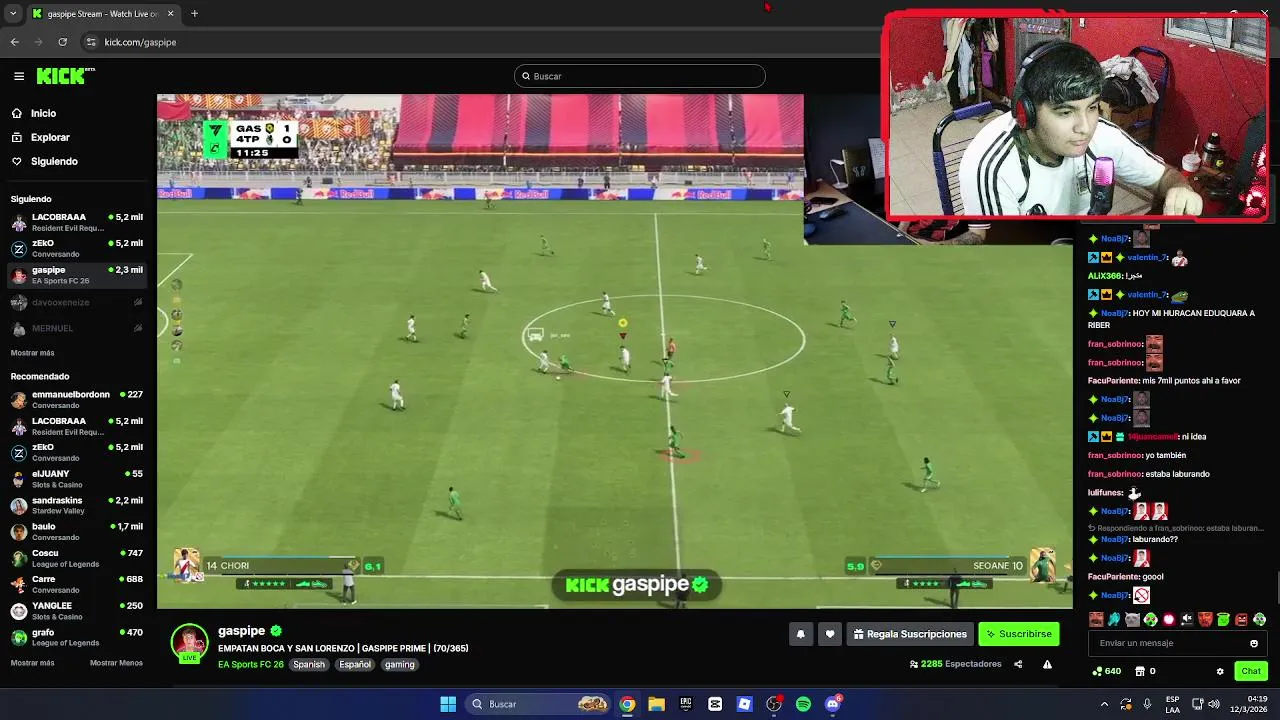1280x720 pixels.
Task: Open File Explorer from the taskbar
Action: click(656, 704)
